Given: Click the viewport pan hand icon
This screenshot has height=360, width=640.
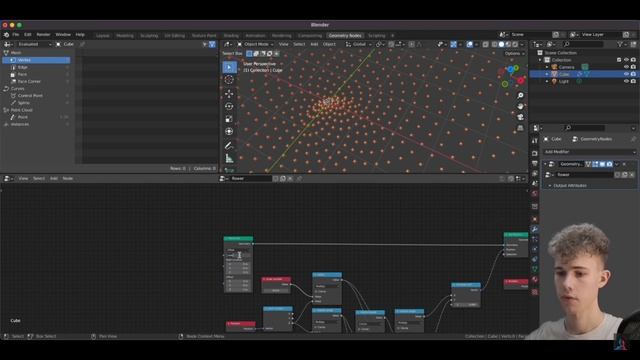Looking at the screenshot, I should [520, 106].
